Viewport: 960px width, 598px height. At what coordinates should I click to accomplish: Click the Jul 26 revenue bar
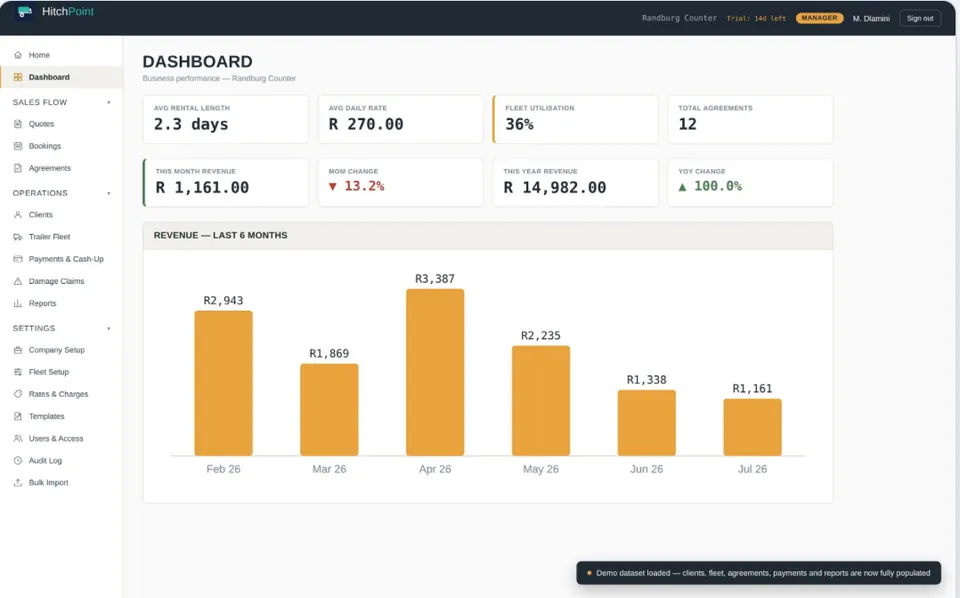click(x=752, y=427)
